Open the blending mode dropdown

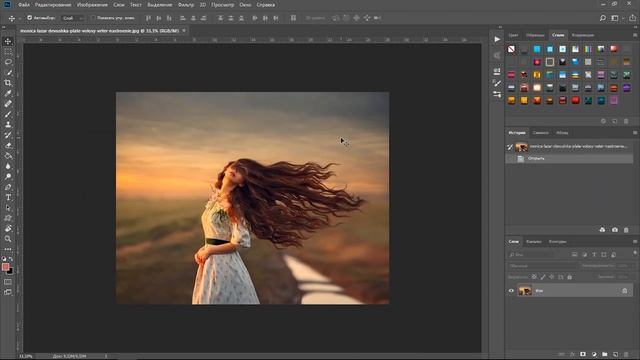542,266
